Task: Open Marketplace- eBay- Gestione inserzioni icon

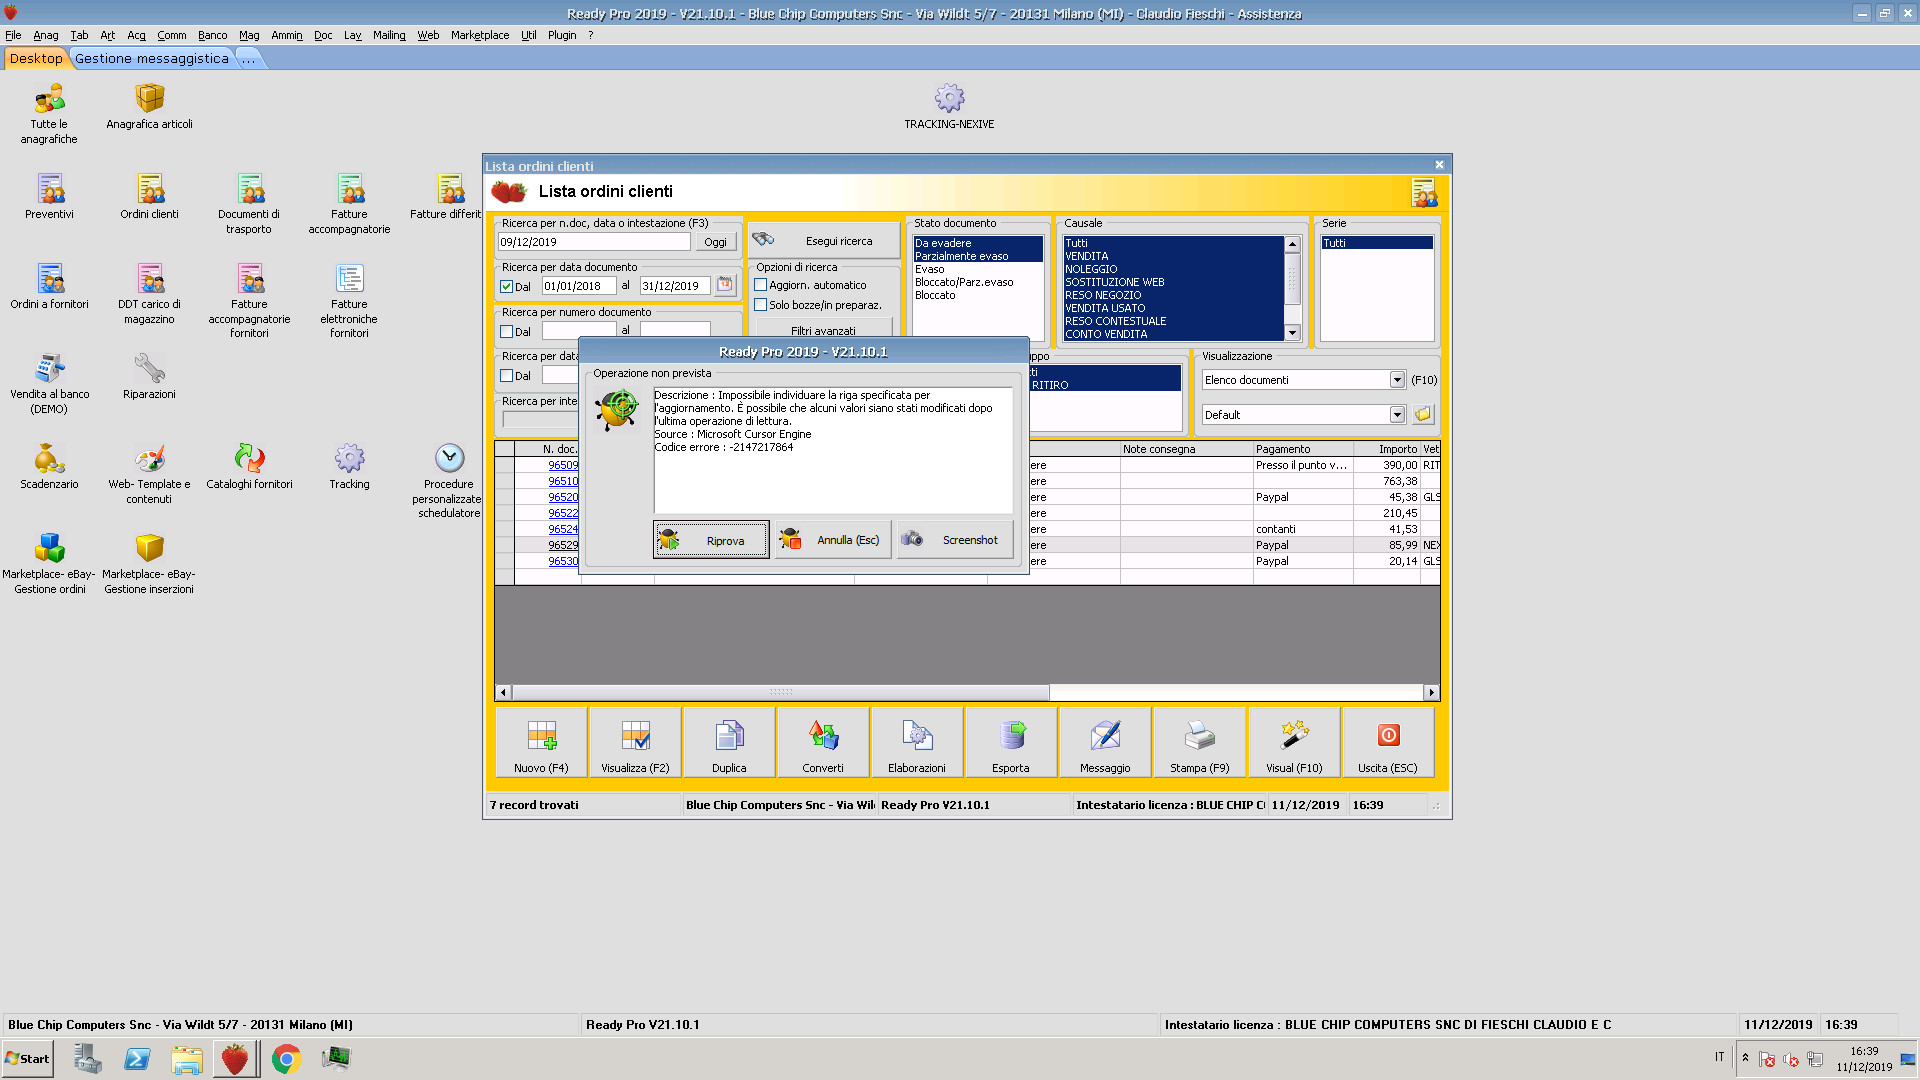Action: (x=149, y=564)
